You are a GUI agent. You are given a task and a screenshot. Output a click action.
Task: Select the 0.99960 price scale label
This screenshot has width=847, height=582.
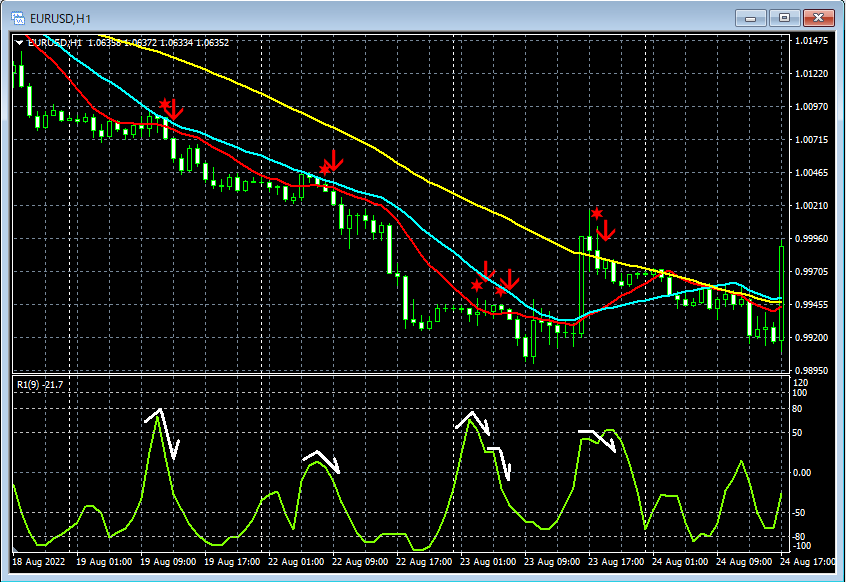tap(811, 238)
